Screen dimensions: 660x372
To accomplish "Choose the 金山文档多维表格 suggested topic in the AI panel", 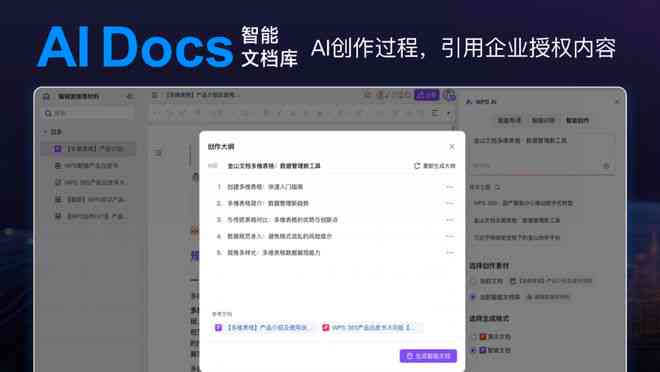I will pos(516,220).
